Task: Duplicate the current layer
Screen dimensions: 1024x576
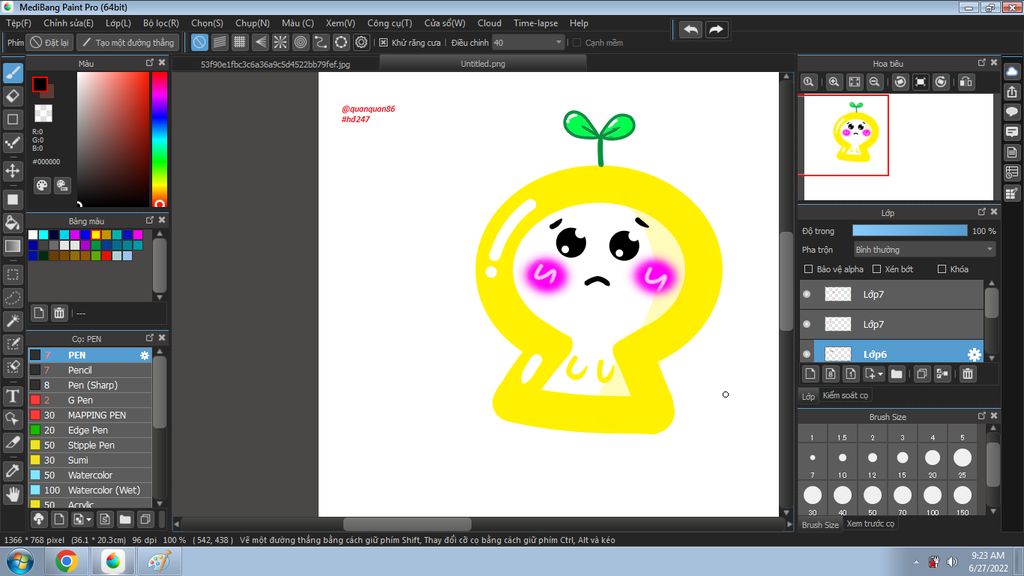Action: (x=921, y=374)
